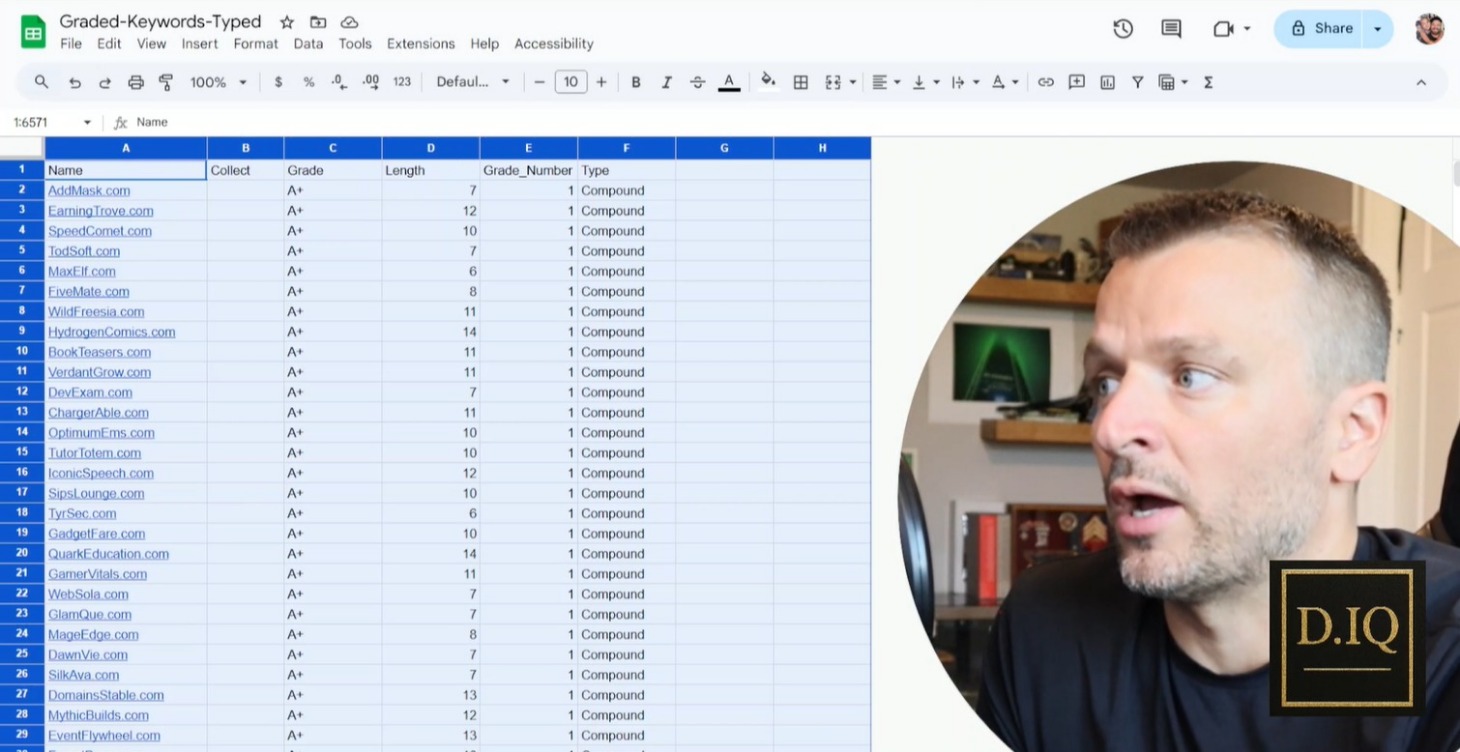The height and width of the screenshot is (752, 1460).
Task: Format selection as currency
Action: pos(278,83)
